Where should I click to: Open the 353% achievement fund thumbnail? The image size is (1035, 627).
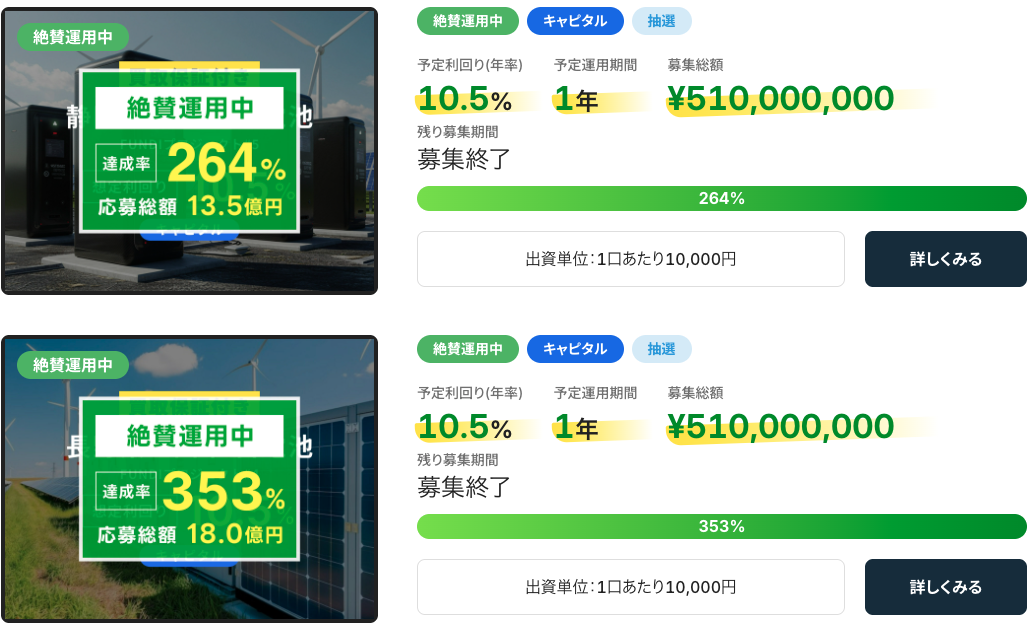[189, 479]
